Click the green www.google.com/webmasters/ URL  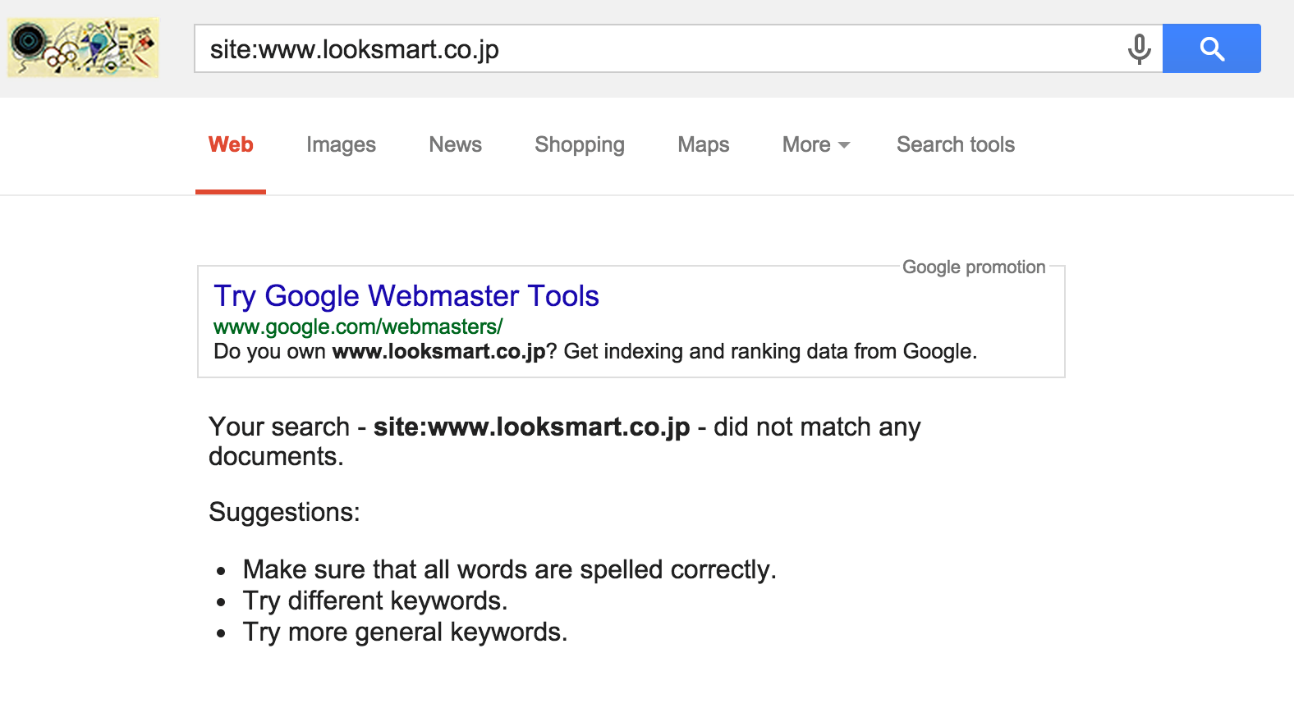pyautogui.click(x=358, y=327)
